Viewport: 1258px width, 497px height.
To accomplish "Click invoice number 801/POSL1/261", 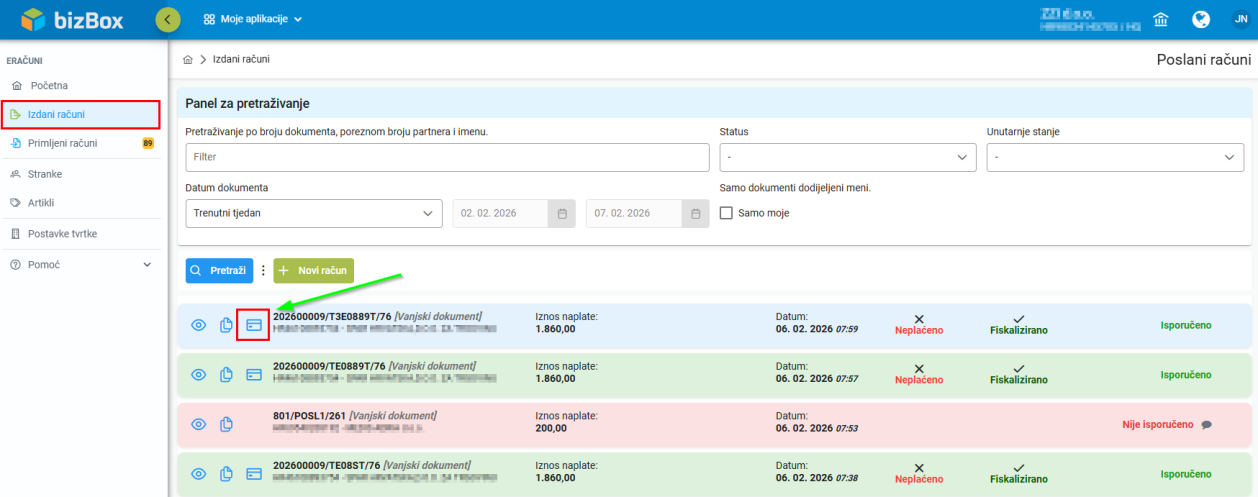I will pos(311,415).
